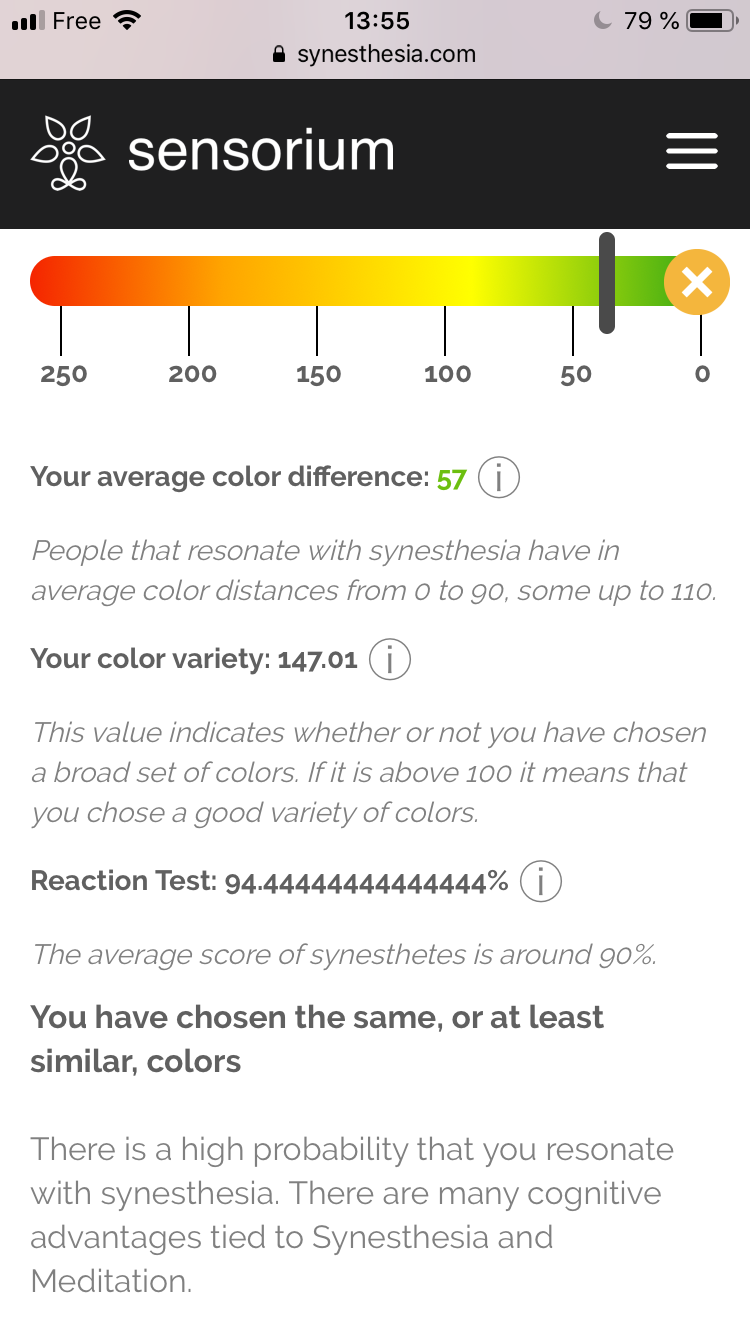Close the results with orange X button
750x1334 pixels.
click(697, 281)
